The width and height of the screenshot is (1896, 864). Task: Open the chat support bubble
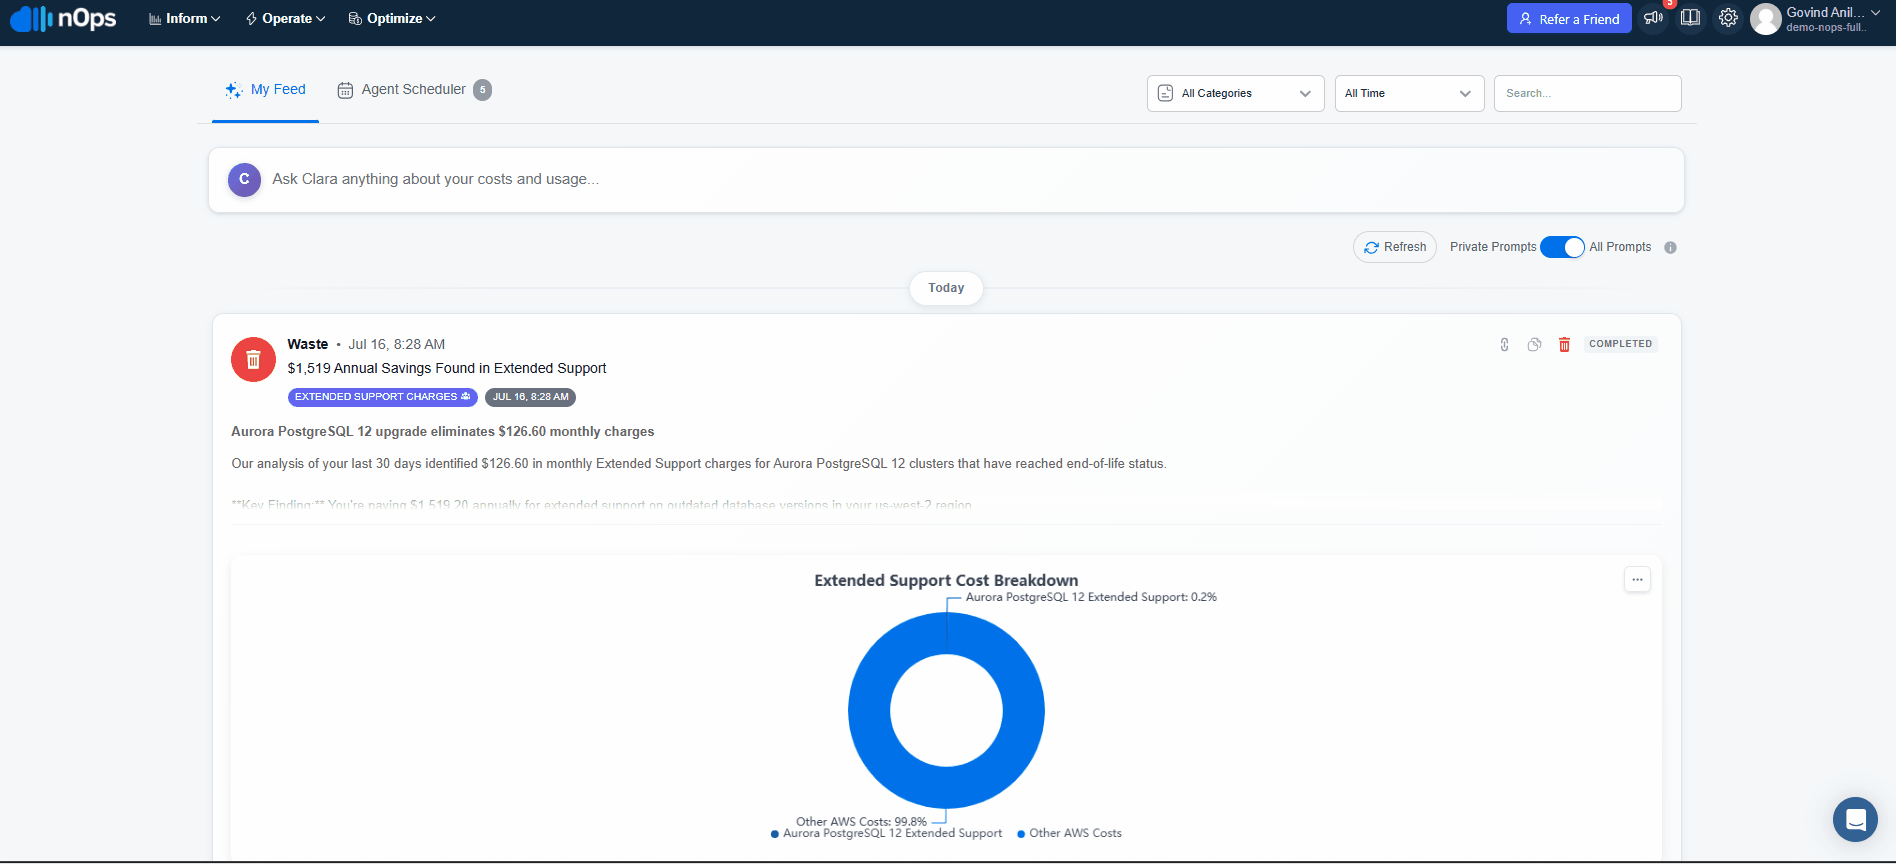[1855, 820]
